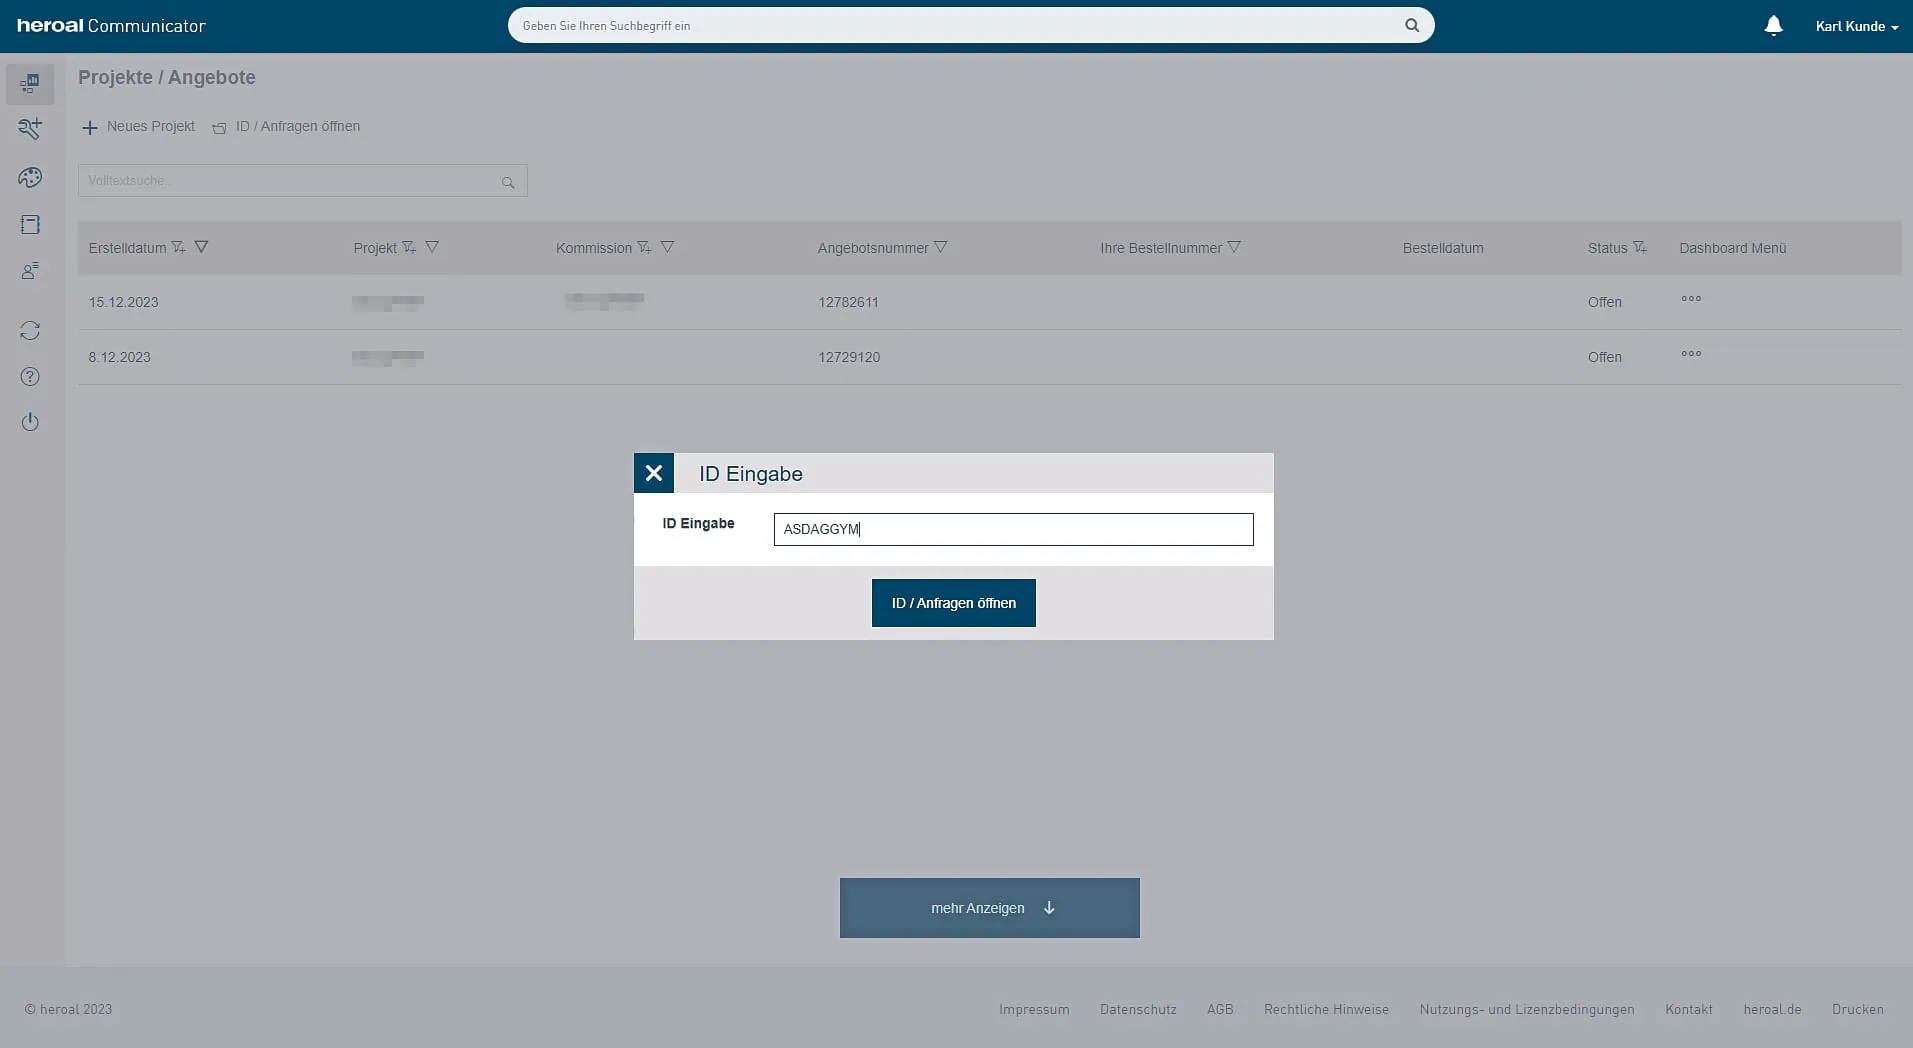
Task: Click the mehr Anzeigen button
Action: (x=989, y=908)
